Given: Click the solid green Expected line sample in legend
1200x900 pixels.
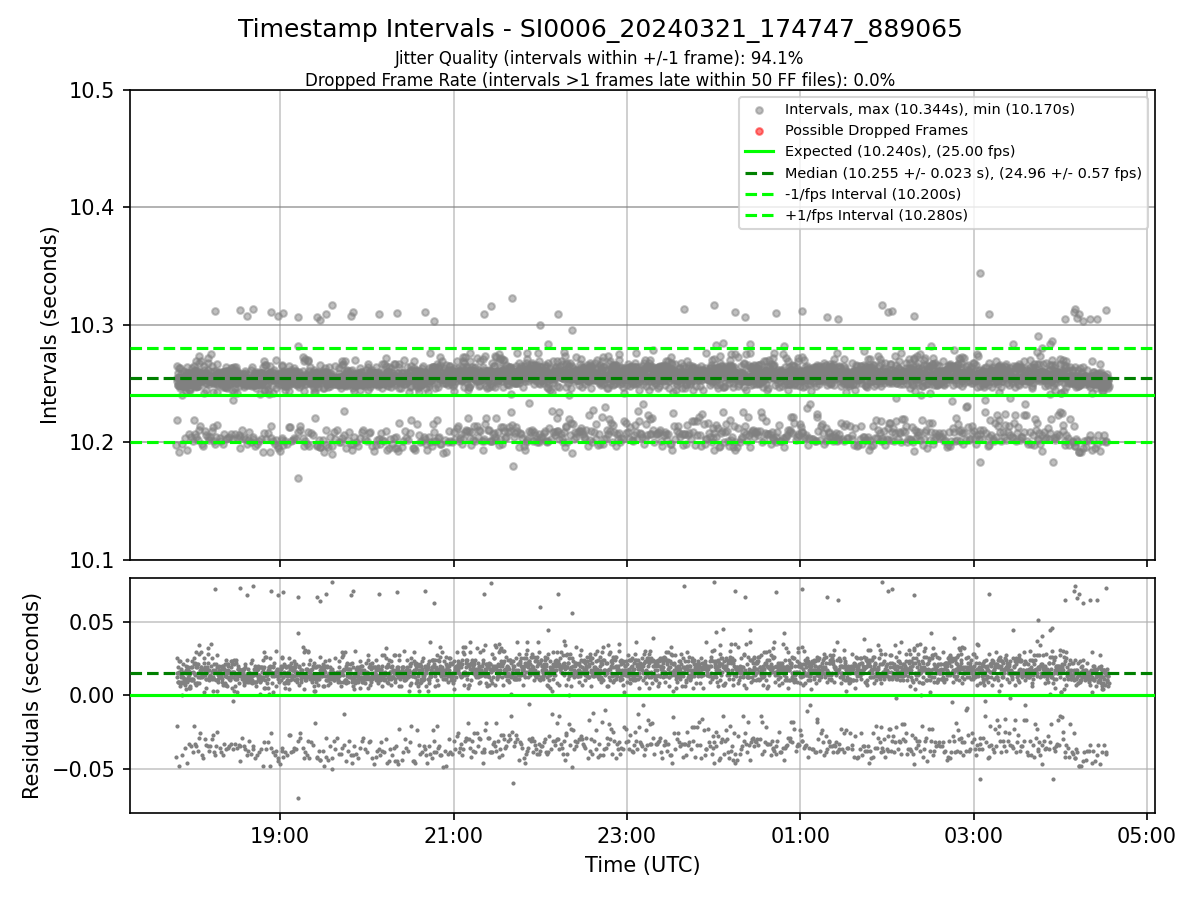Looking at the screenshot, I should [x=760, y=151].
